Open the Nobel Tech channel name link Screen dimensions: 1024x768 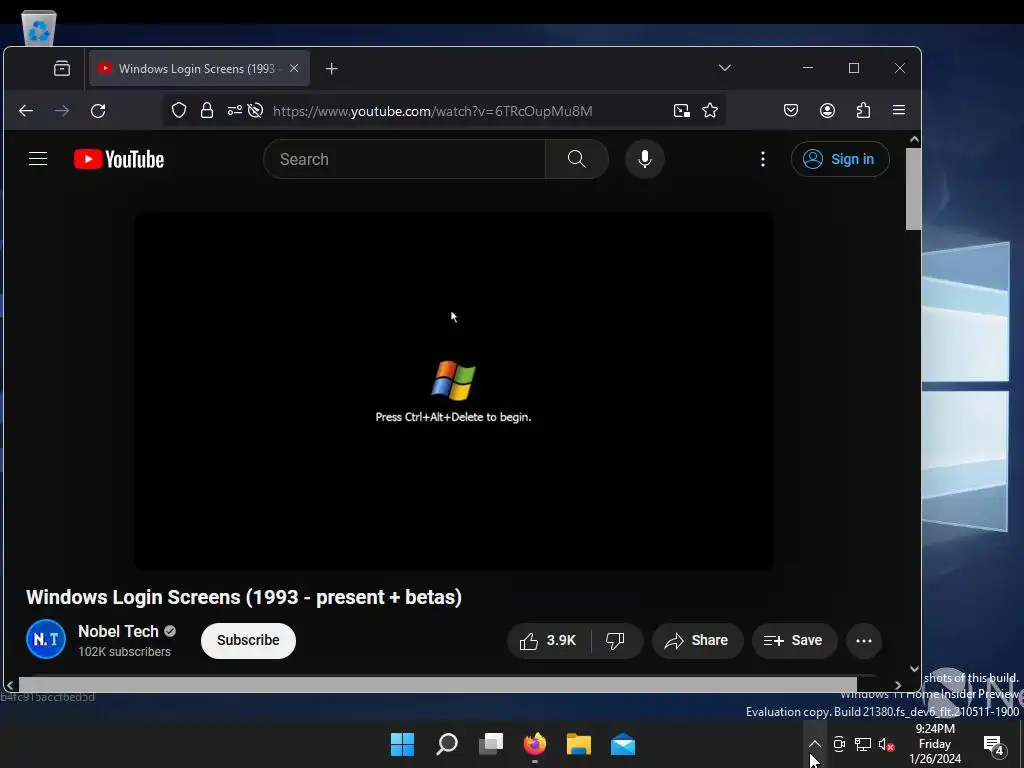click(118, 631)
